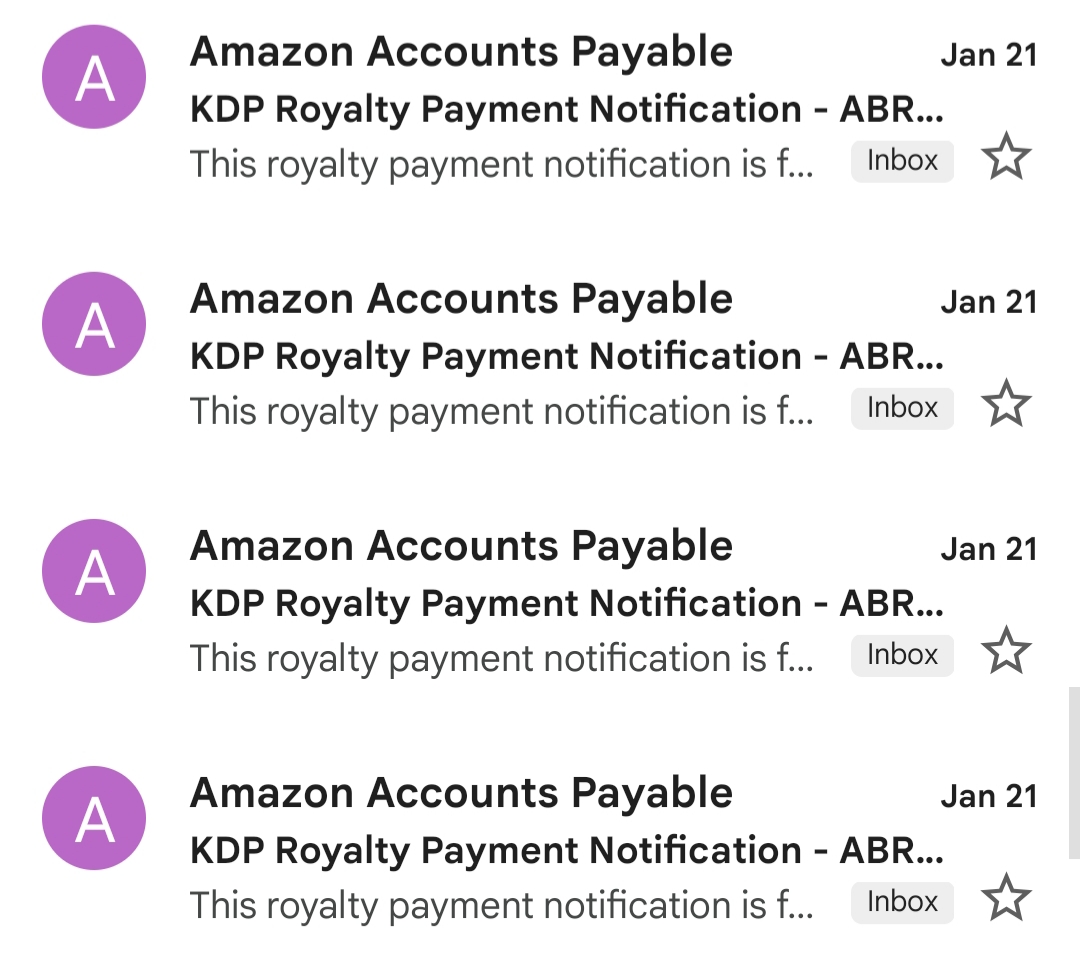
Task: Open the fourth KDP Royalty Payment Notification subject
Action: coord(565,850)
